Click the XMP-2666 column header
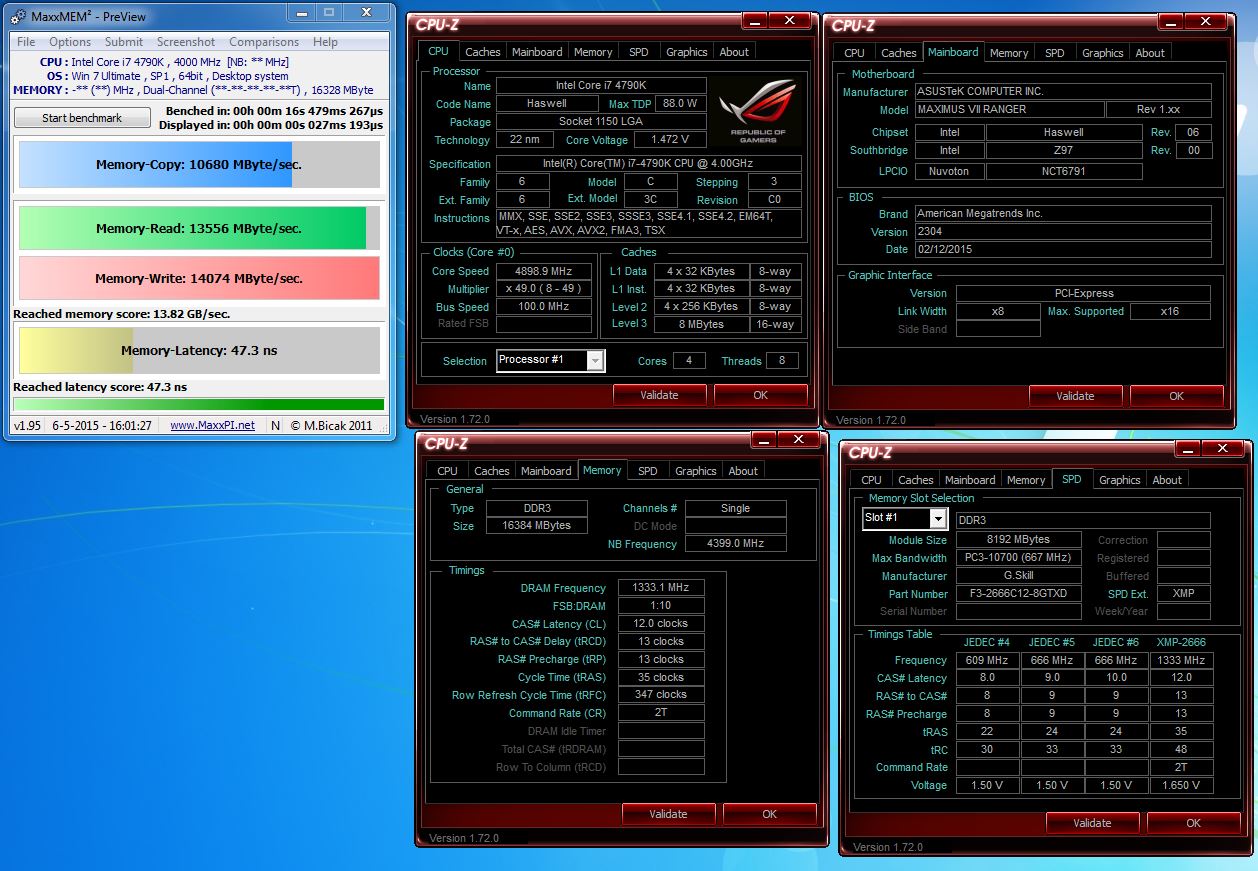1258x871 pixels. pyautogui.click(x=1181, y=642)
